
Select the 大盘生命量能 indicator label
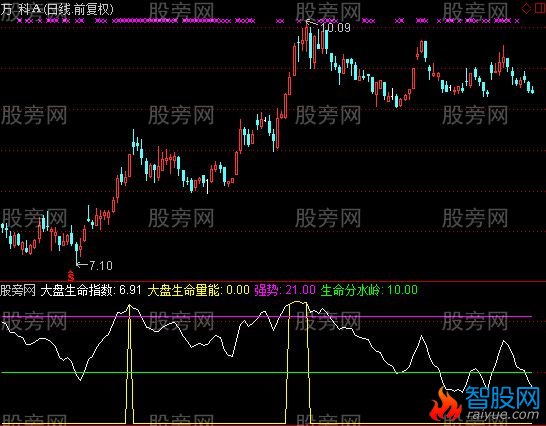(184, 290)
